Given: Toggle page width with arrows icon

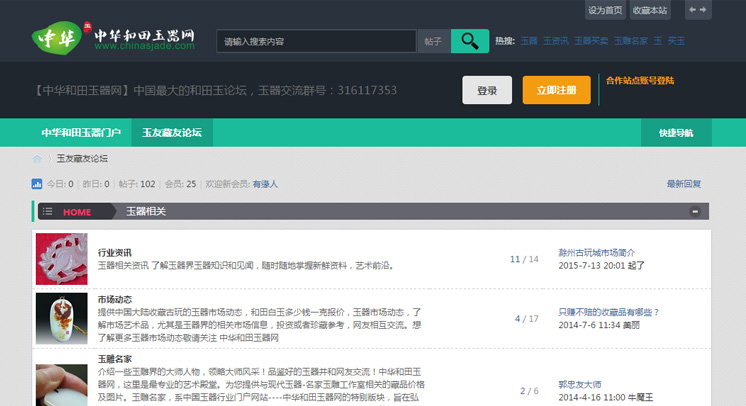Looking at the screenshot, I should 698,10.
